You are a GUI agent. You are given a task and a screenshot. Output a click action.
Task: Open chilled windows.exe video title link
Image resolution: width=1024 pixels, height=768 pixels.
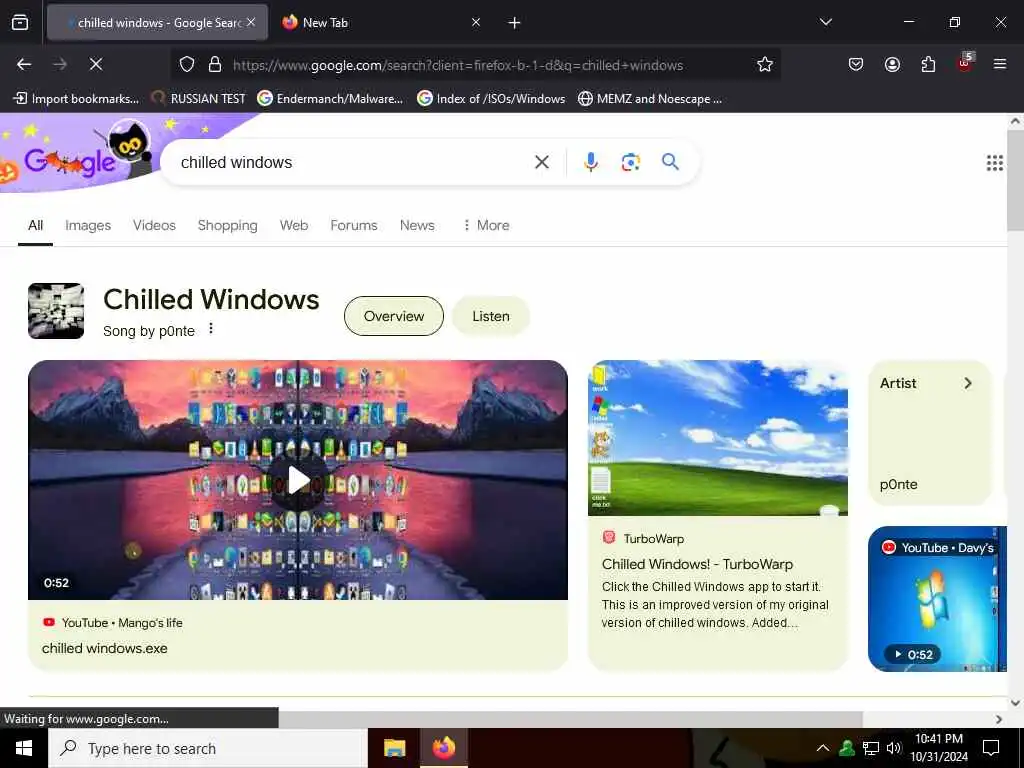[x=104, y=648]
